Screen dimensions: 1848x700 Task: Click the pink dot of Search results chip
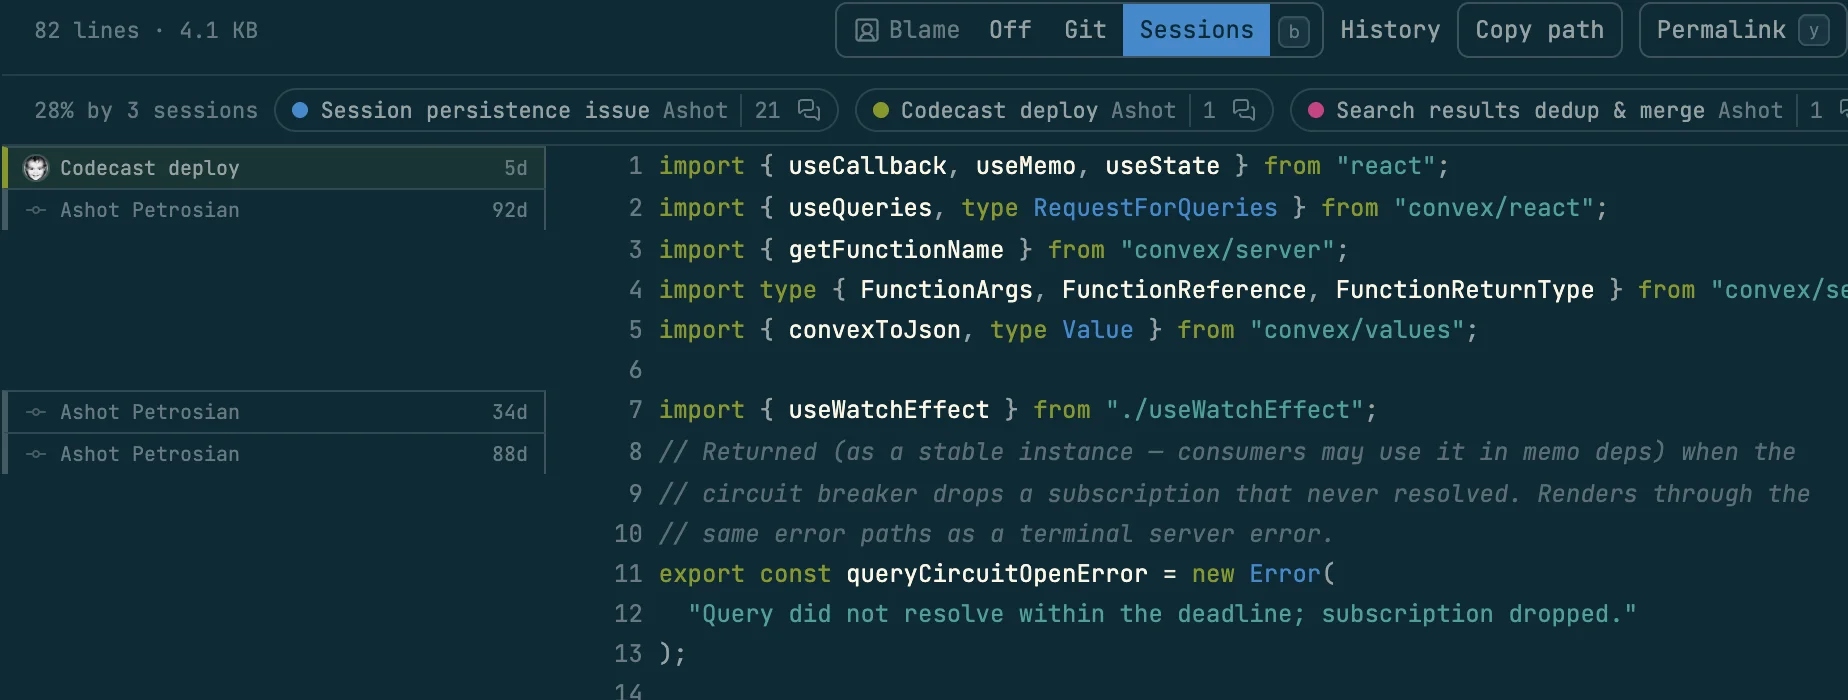1316,110
